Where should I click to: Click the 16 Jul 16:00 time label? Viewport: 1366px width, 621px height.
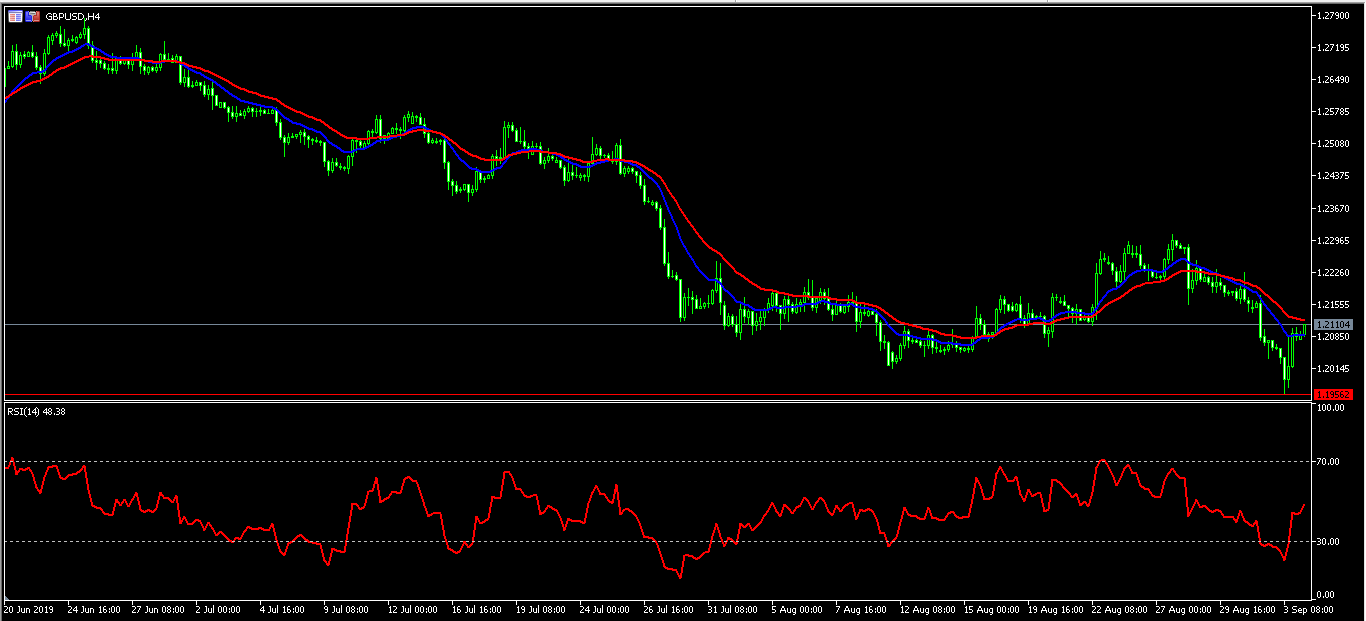(x=476, y=608)
